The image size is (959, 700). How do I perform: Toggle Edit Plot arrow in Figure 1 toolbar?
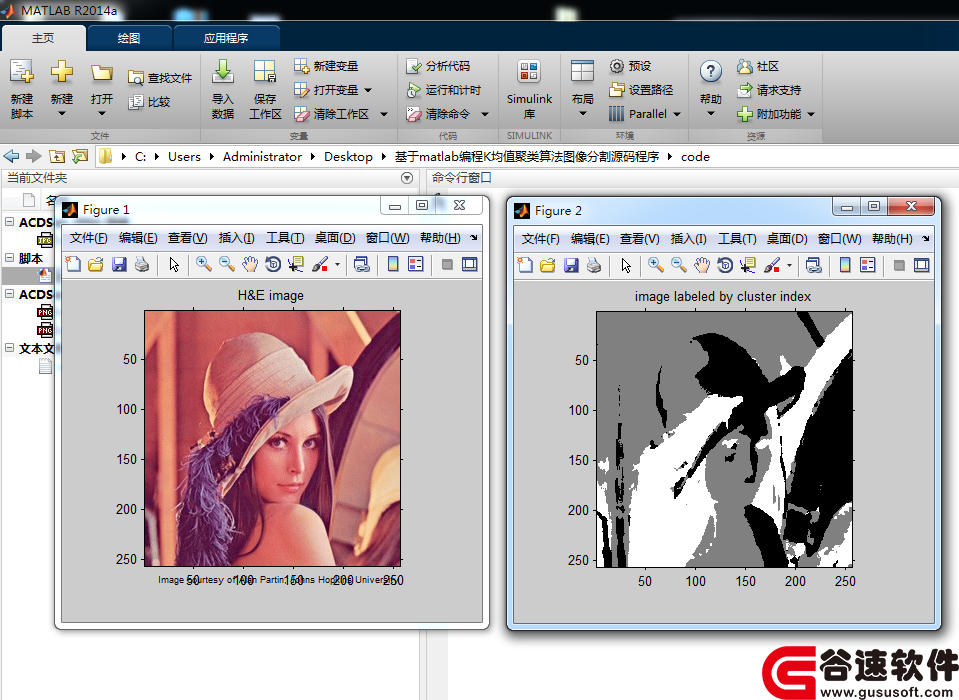click(174, 264)
